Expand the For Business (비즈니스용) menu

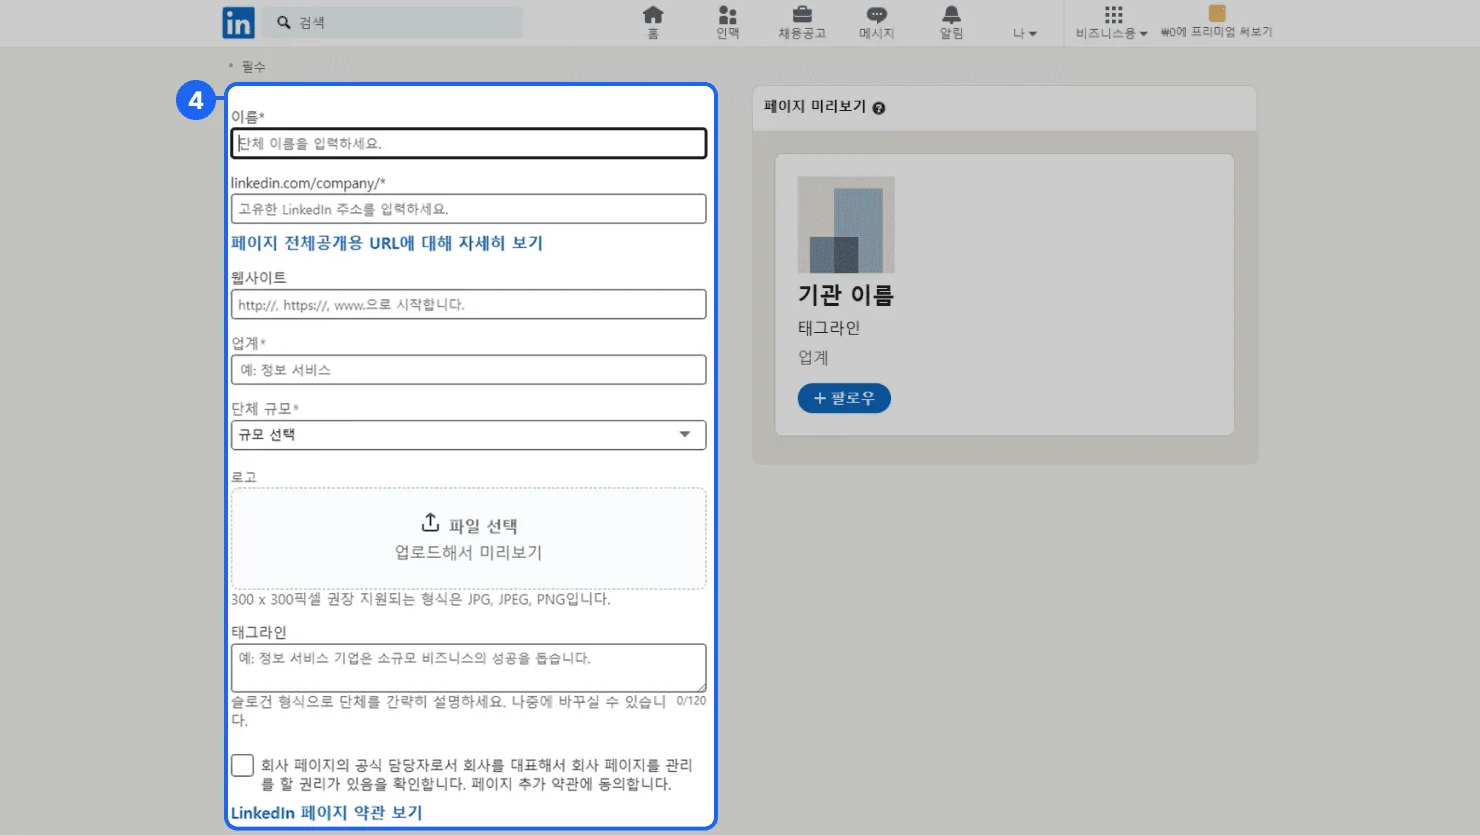(x=1112, y=22)
